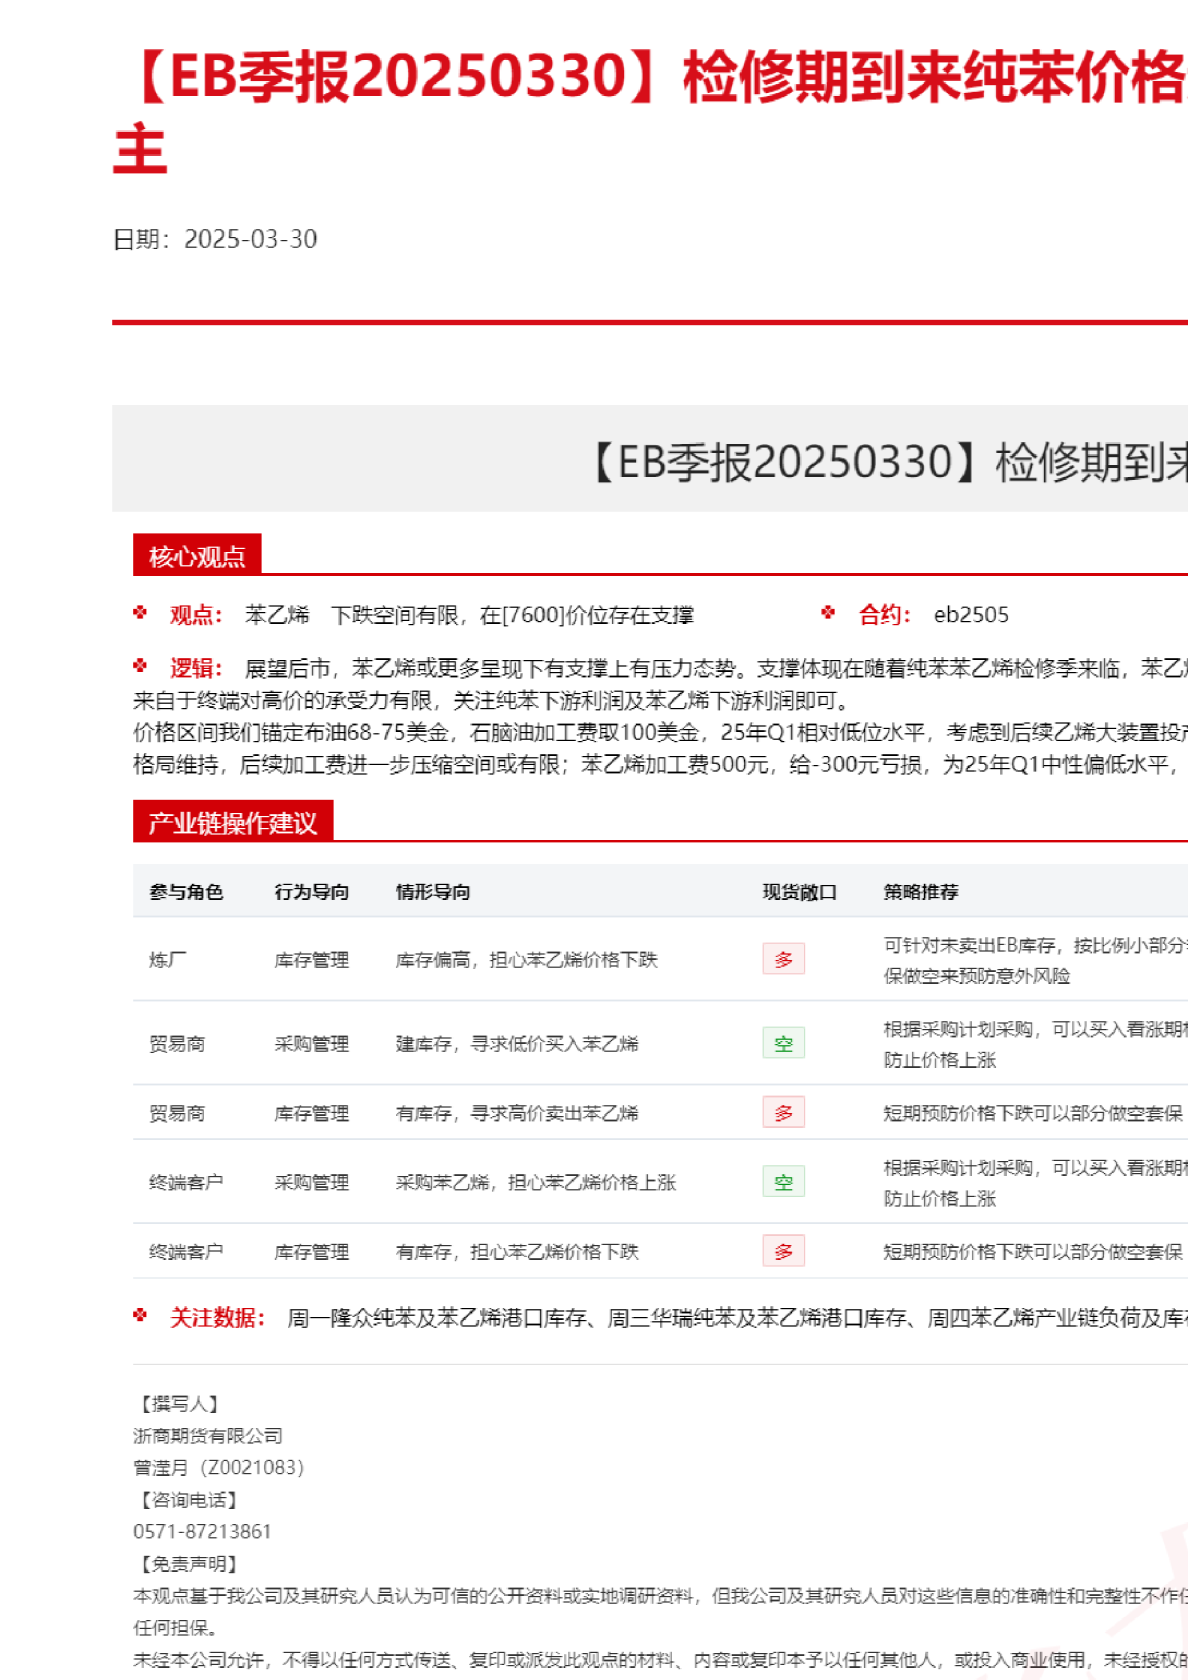Click the red EB季报20250330 page title
This screenshot has height=1680, width=1188.
650,80
